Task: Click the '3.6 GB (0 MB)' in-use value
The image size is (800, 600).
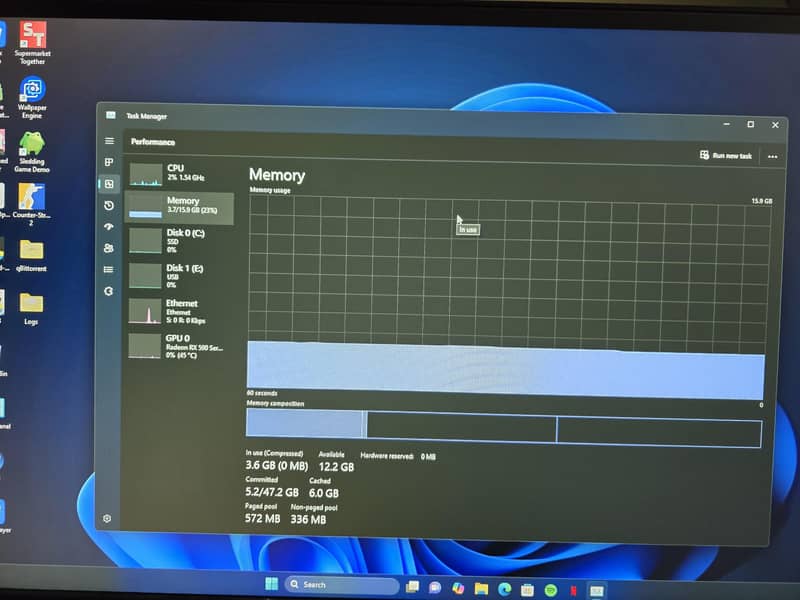Action: tap(277, 465)
